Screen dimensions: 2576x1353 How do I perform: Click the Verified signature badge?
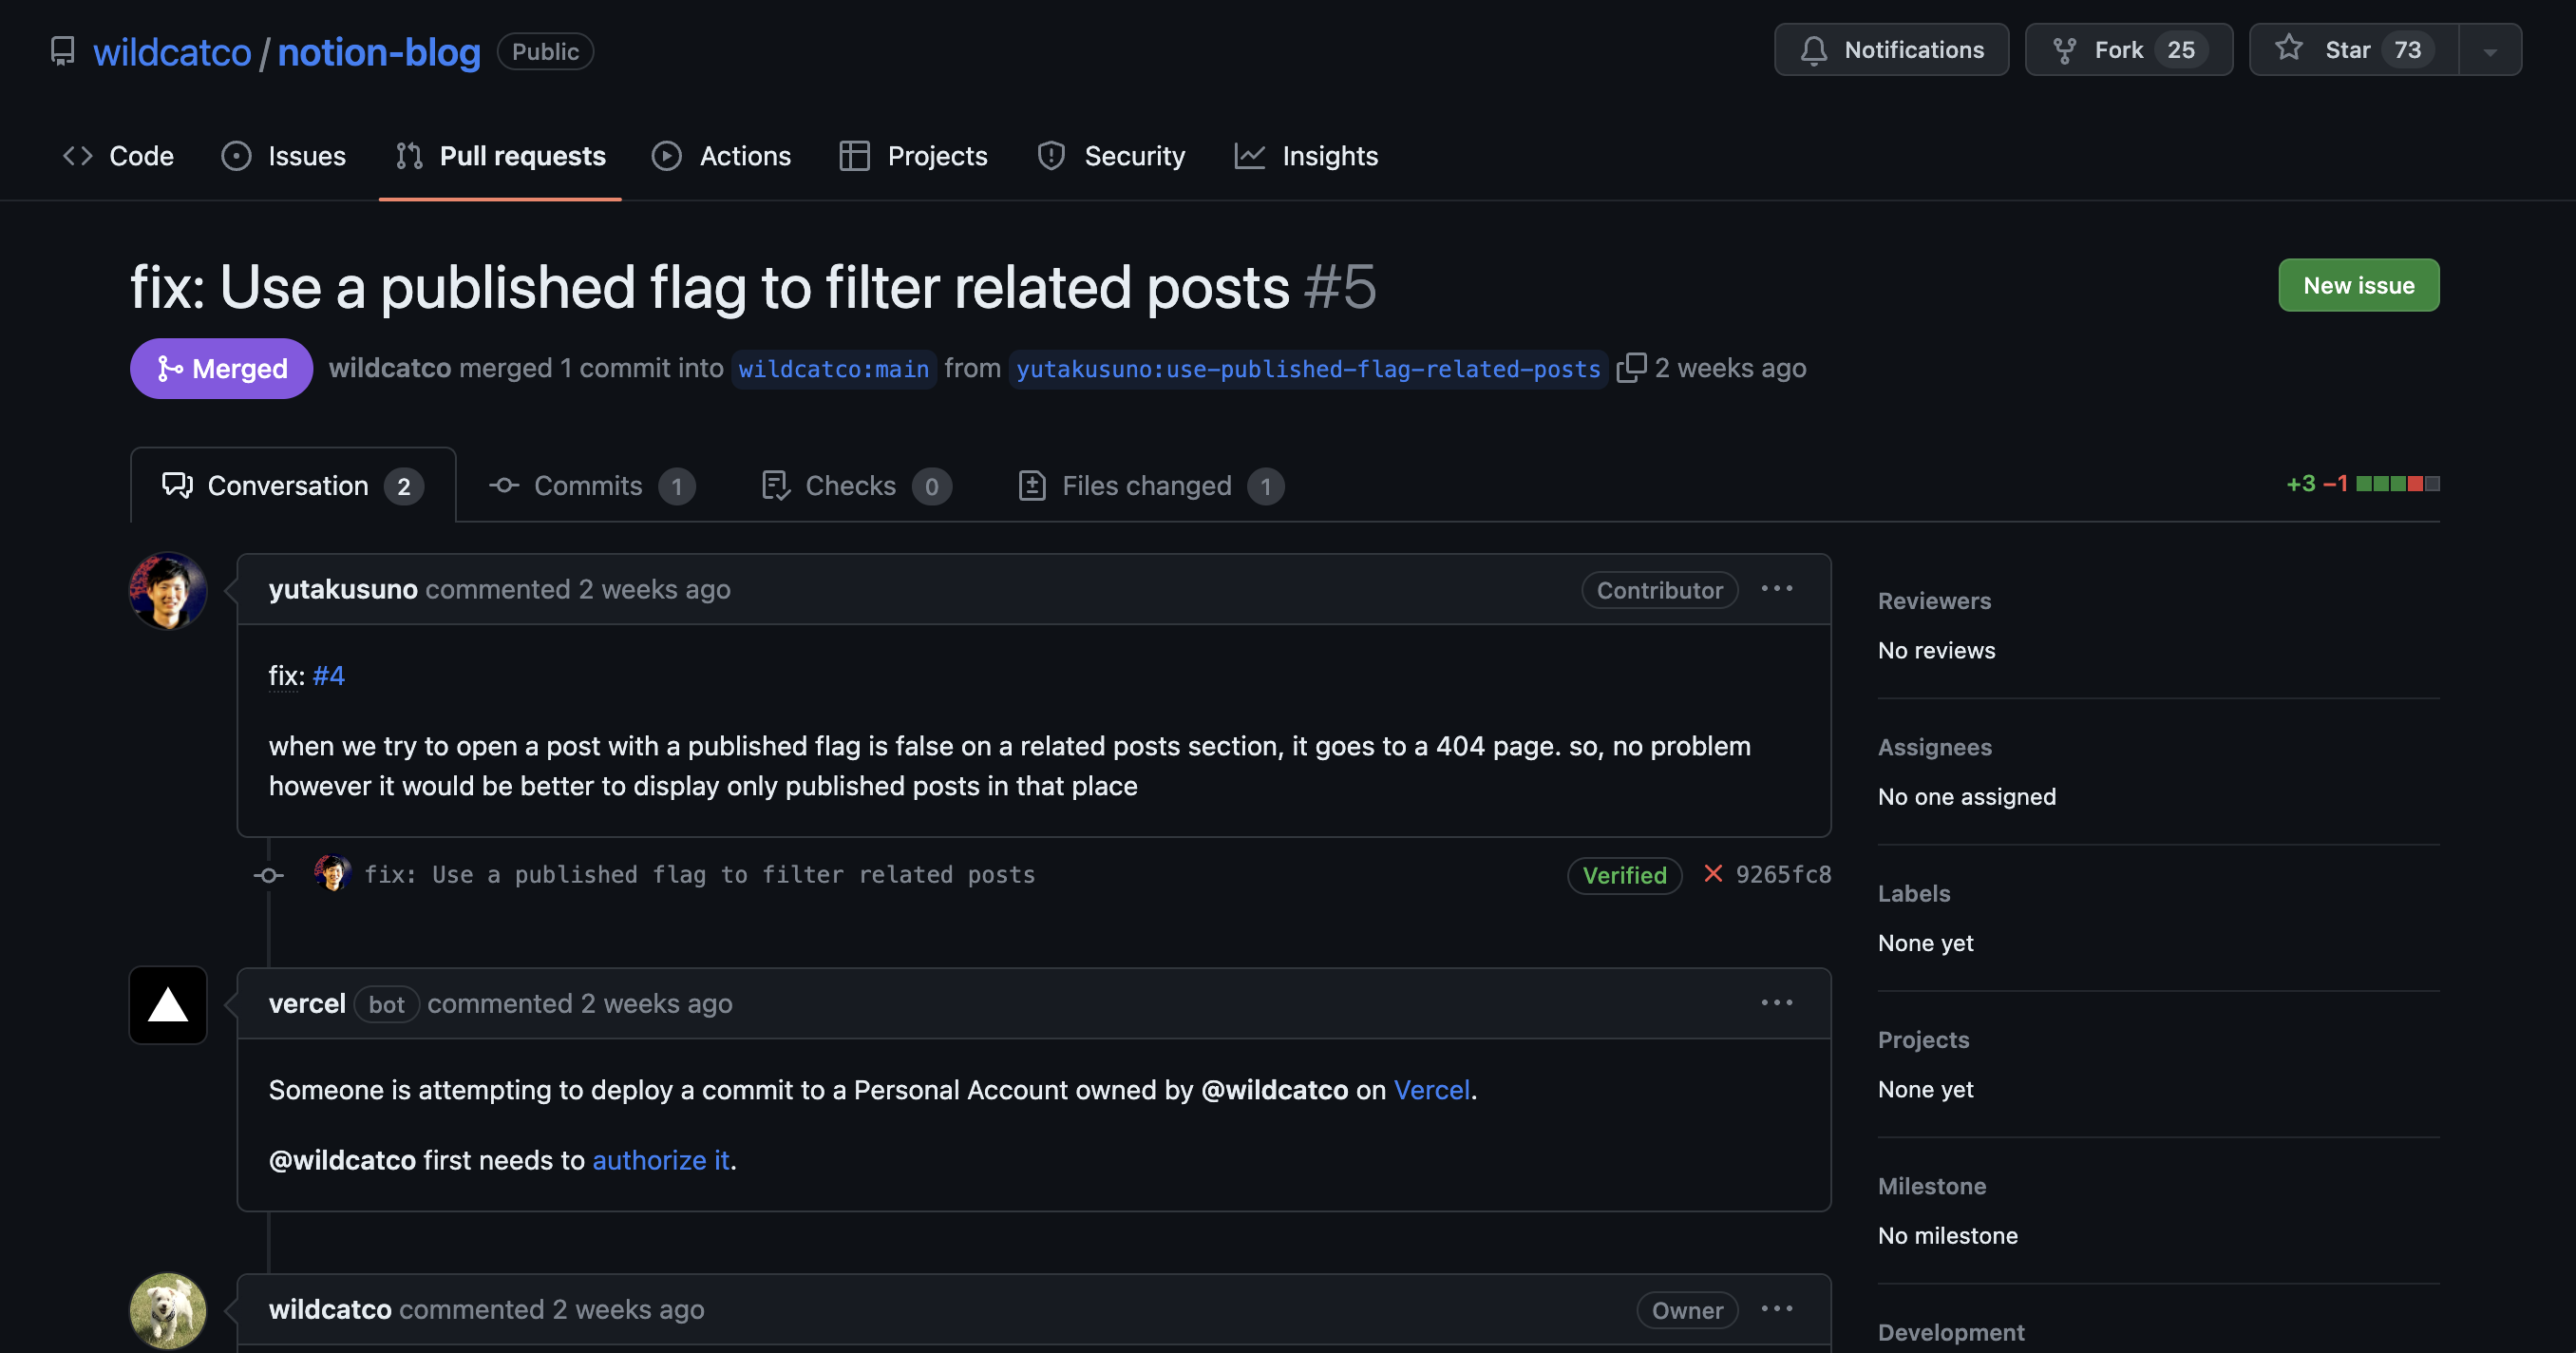[1624, 875]
